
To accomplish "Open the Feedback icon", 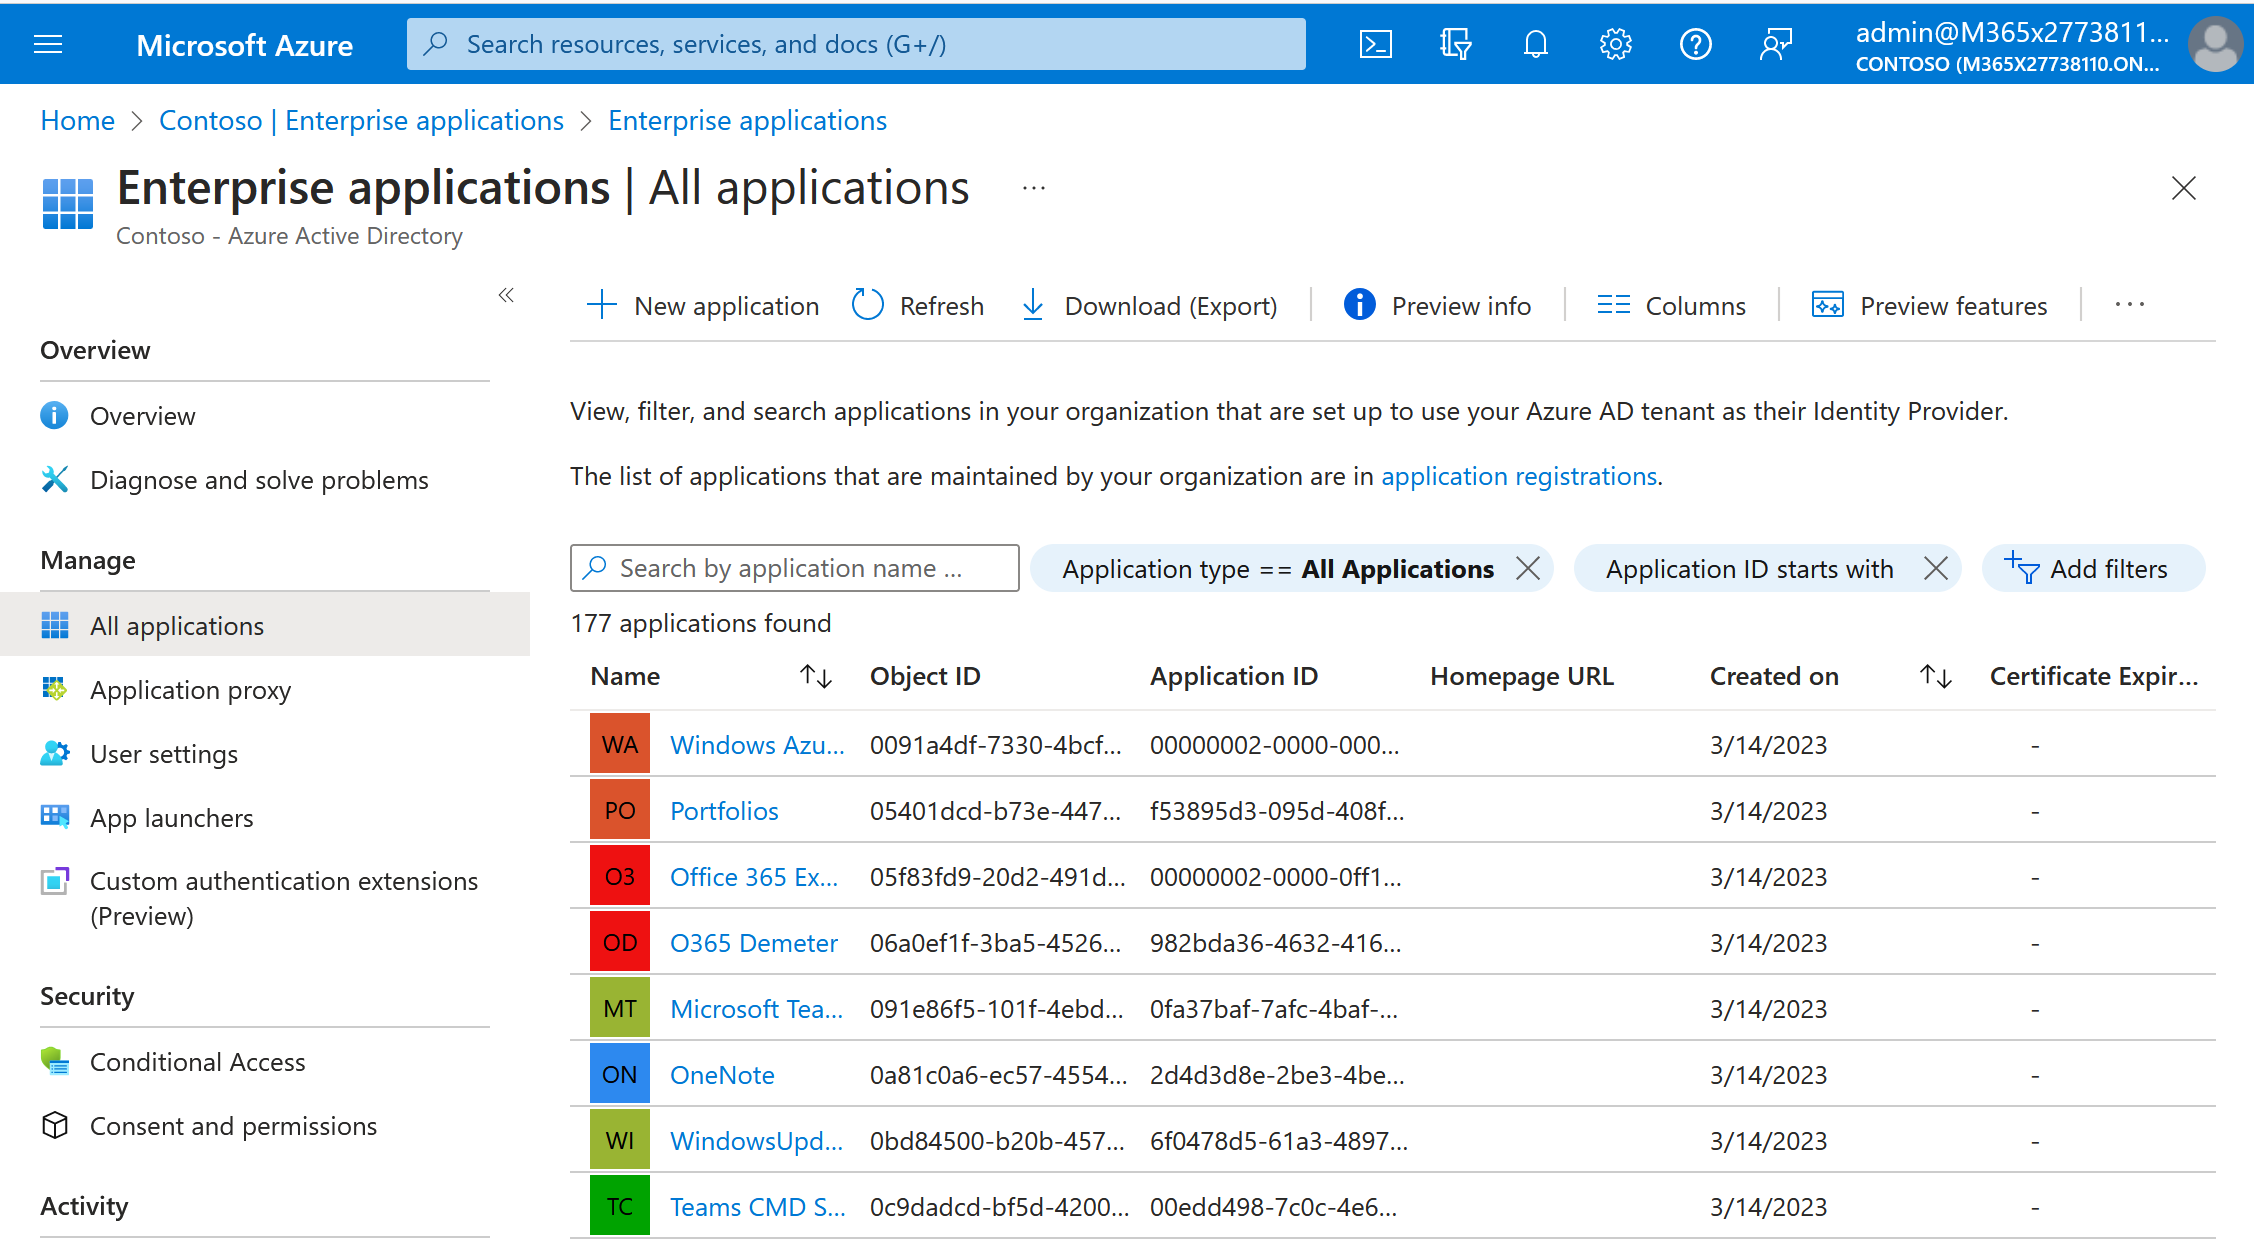I will click(1775, 44).
